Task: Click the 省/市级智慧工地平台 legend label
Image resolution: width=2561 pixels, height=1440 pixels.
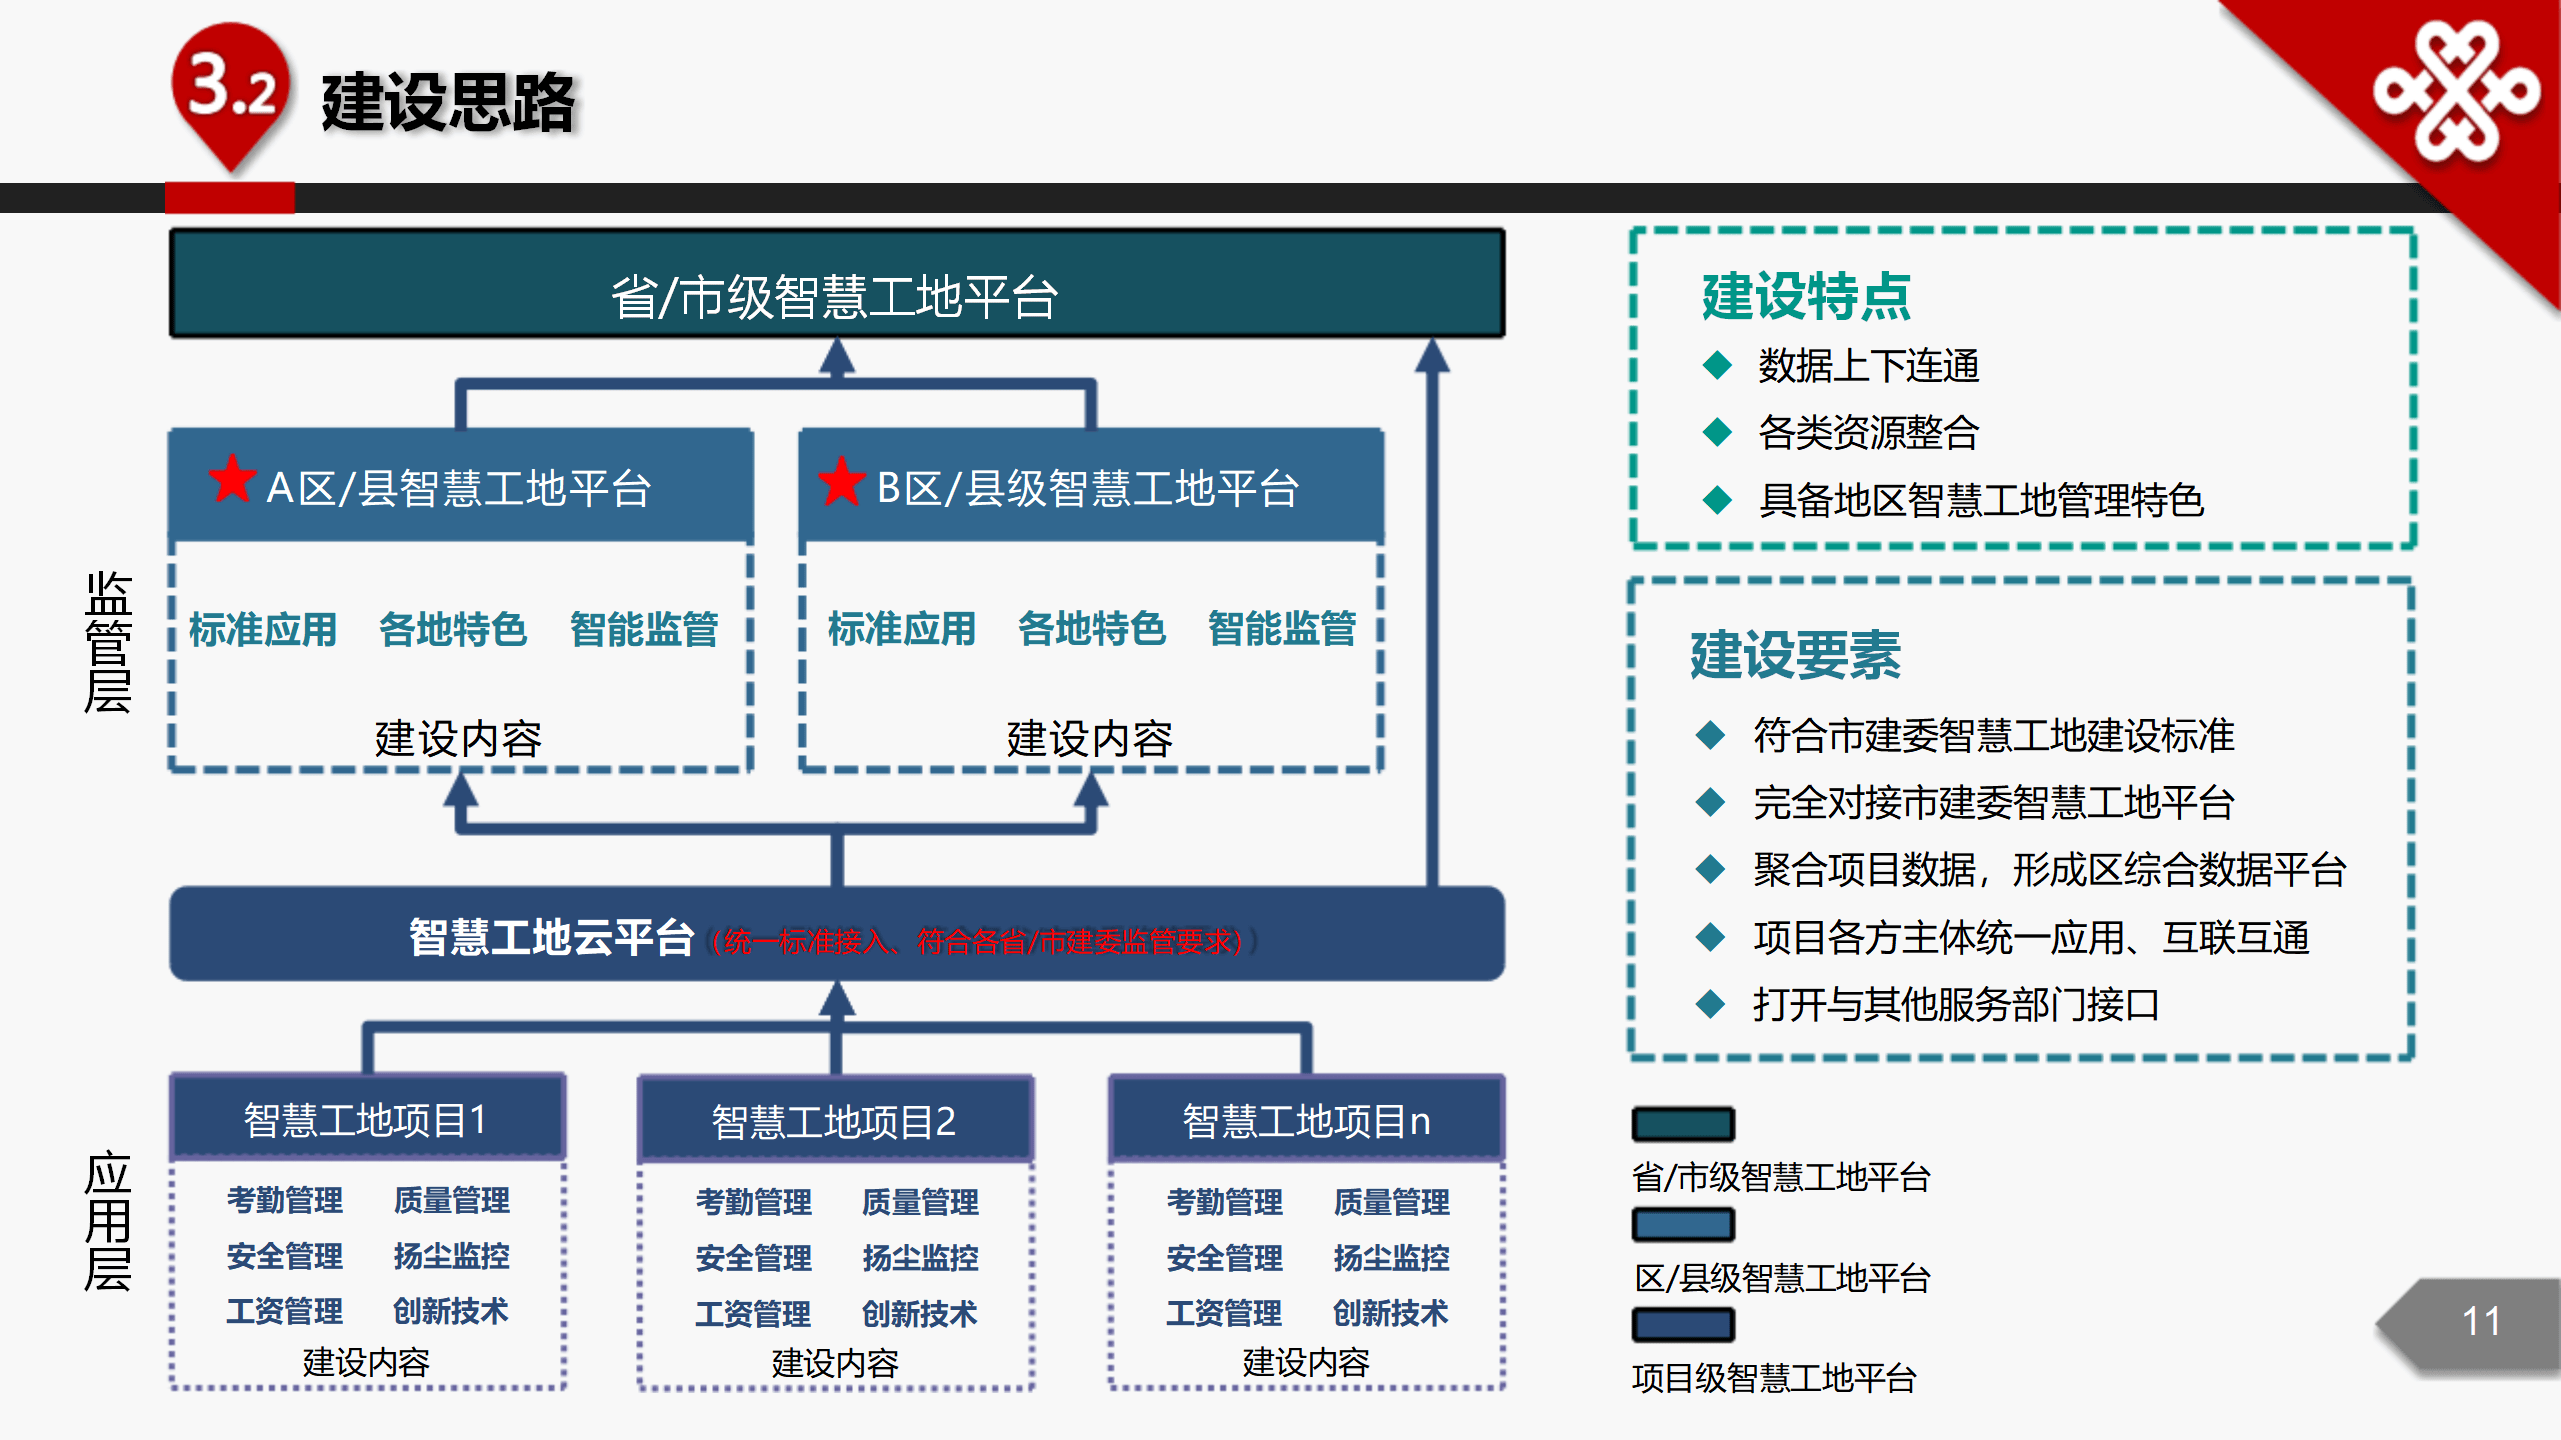Action: (x=1782, y=1178)
